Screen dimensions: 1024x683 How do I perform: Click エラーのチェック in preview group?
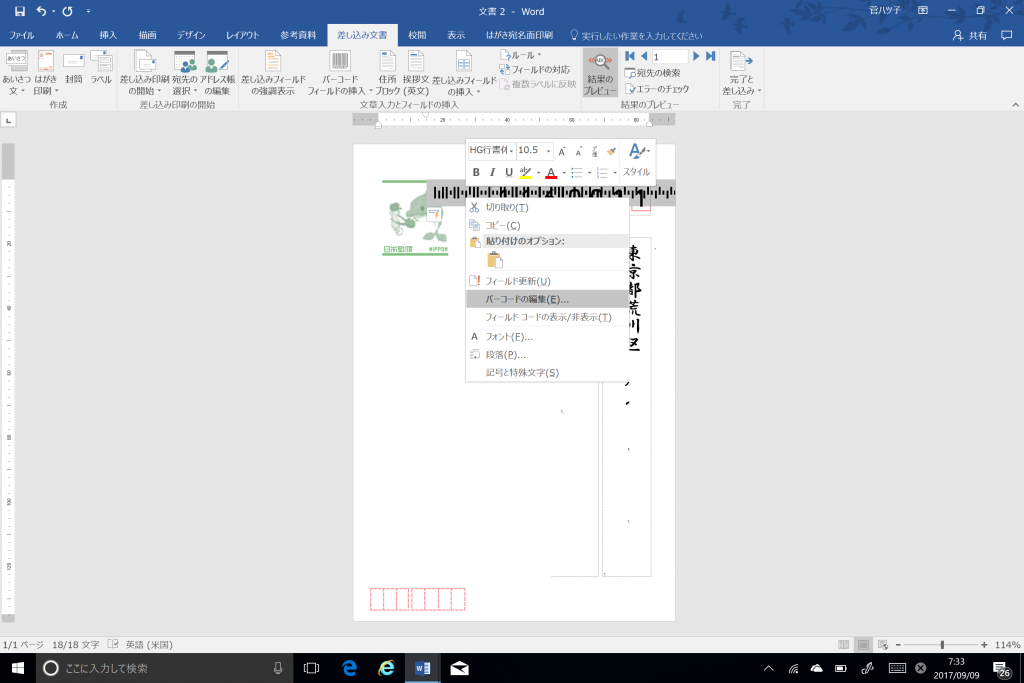pos(657,88)
